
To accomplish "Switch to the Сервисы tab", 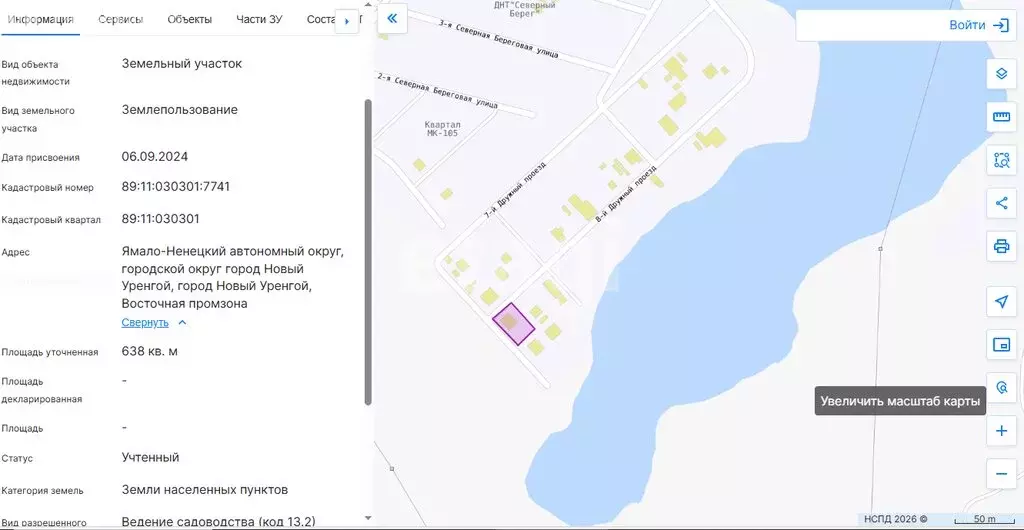I will (120, 20).
